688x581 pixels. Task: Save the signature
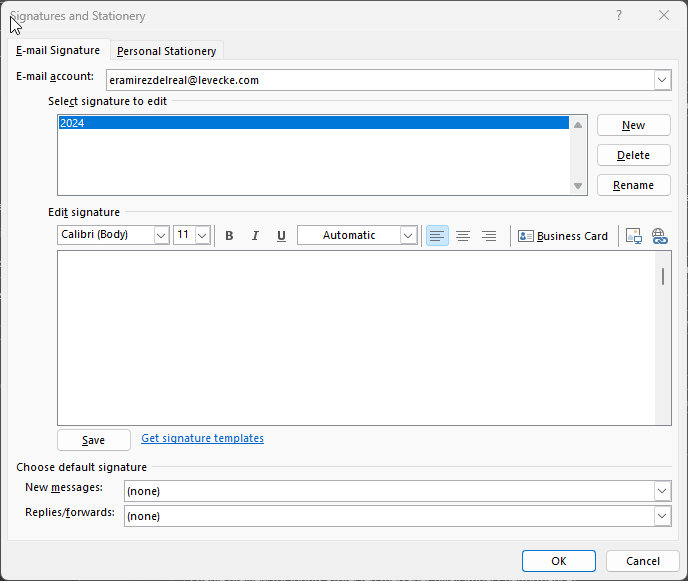[x=93, y=440]
